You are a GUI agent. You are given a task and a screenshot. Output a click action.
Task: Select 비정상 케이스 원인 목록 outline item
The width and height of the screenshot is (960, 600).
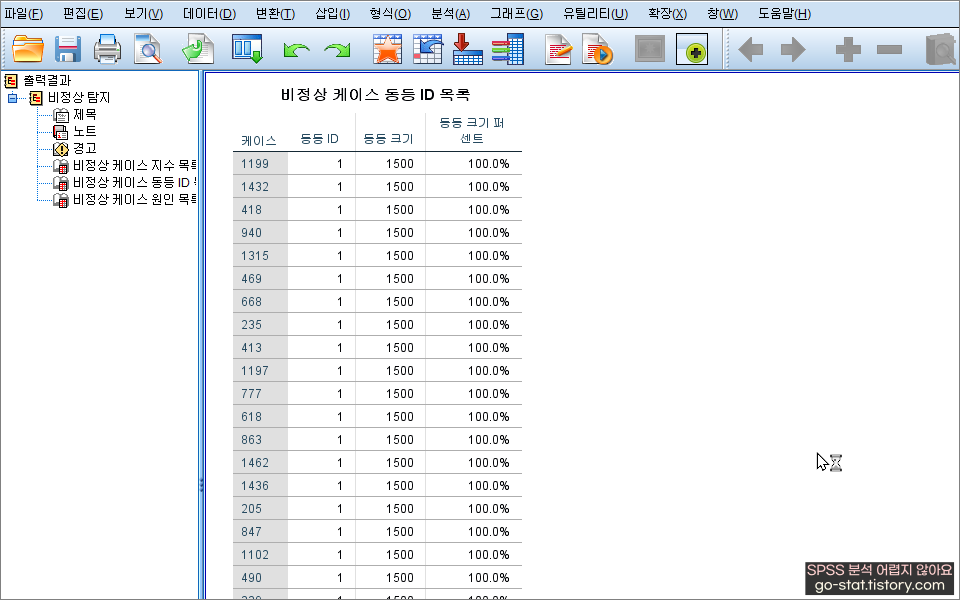[x=135, y=200]
